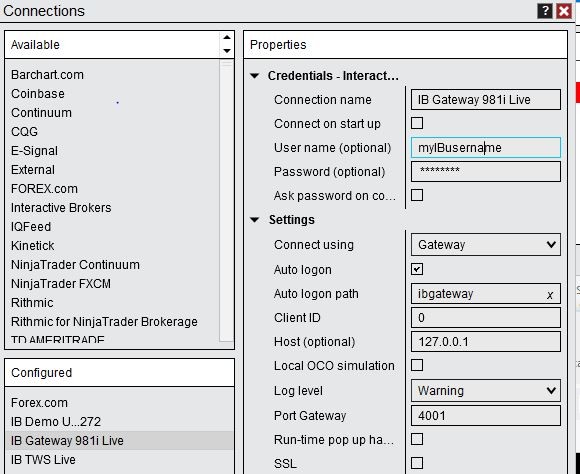Select NinjaTrader FXCM in Available list
The width and height of the screenshot is (580, 474).
tap(61, 284)
